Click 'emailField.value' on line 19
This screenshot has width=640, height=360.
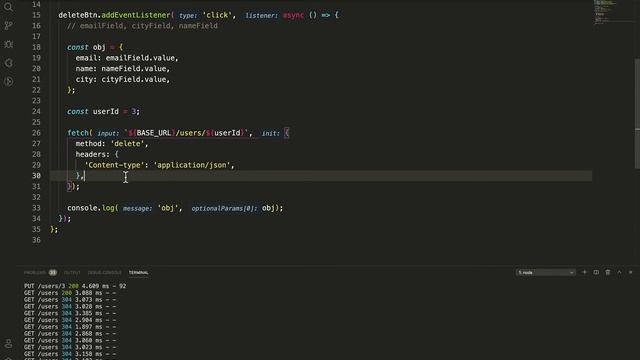coord(140,58)
